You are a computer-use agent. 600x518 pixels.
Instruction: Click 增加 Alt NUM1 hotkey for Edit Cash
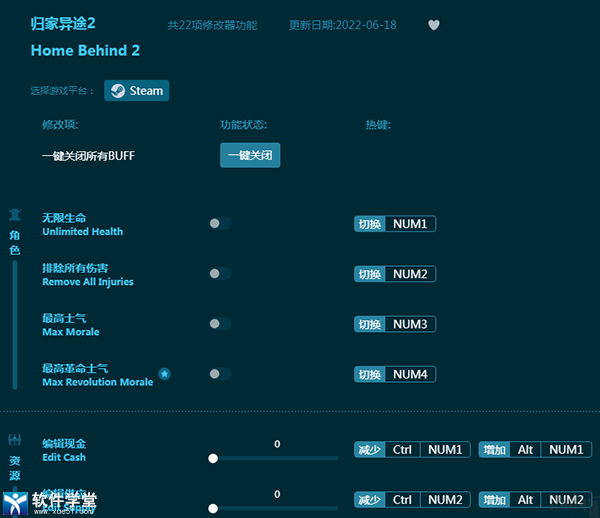(535, 450)
